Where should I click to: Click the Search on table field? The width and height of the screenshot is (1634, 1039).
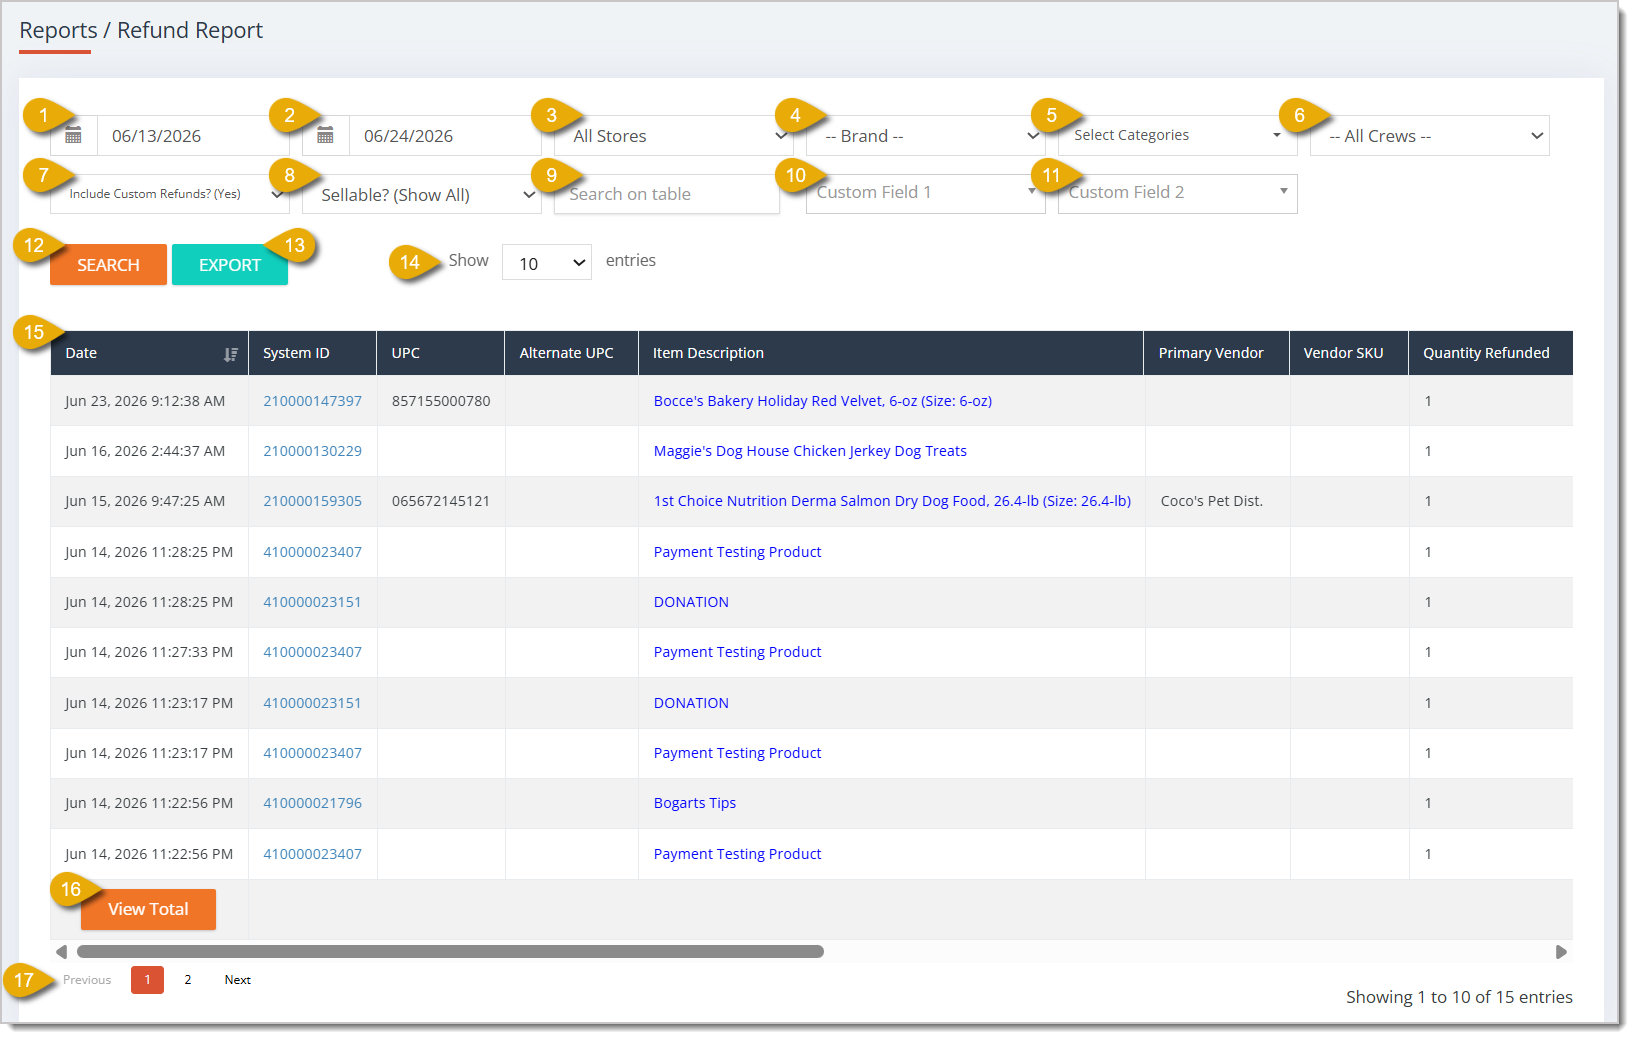[x=667, y=194]
